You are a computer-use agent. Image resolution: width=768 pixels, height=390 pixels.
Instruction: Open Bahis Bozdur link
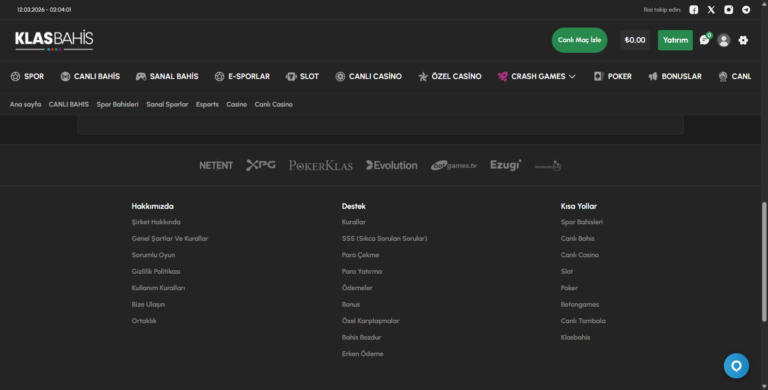(361, 337)
